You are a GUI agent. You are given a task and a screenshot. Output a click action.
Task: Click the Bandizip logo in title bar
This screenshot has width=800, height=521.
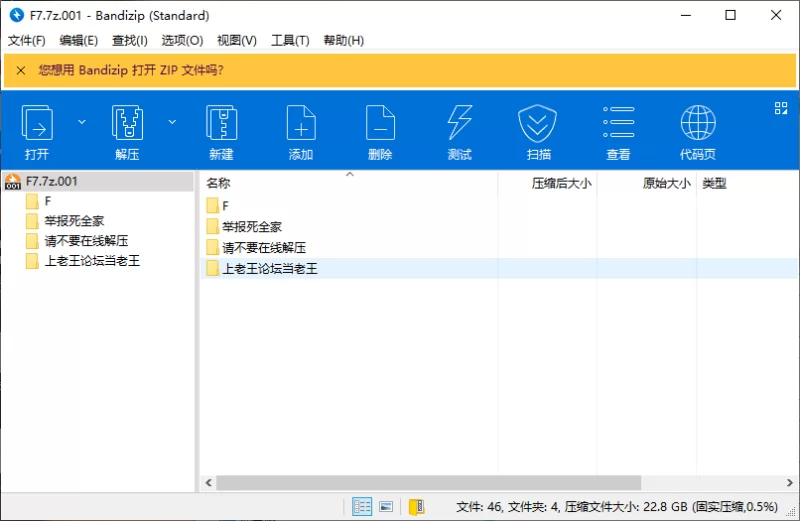(x=17, y=15)
